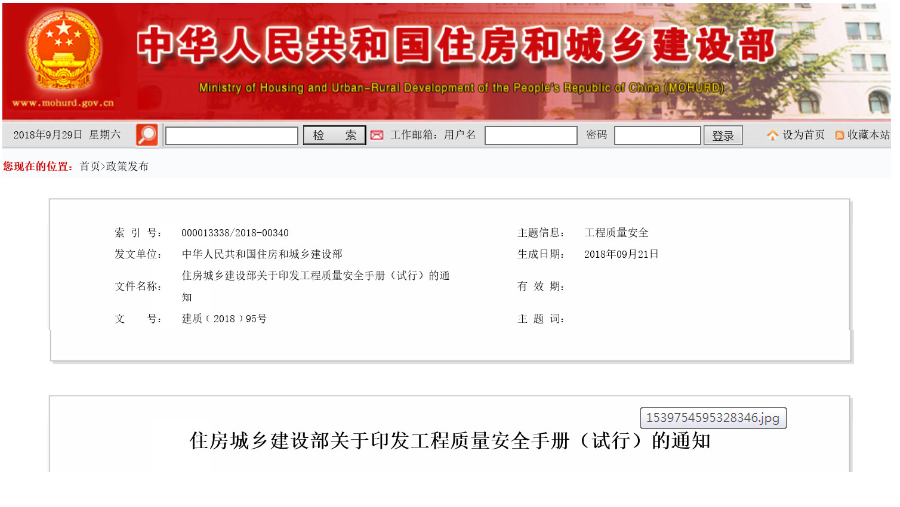Open the 设为首页 link
Viewport: 900px width, 507px height.
point(804,135)
